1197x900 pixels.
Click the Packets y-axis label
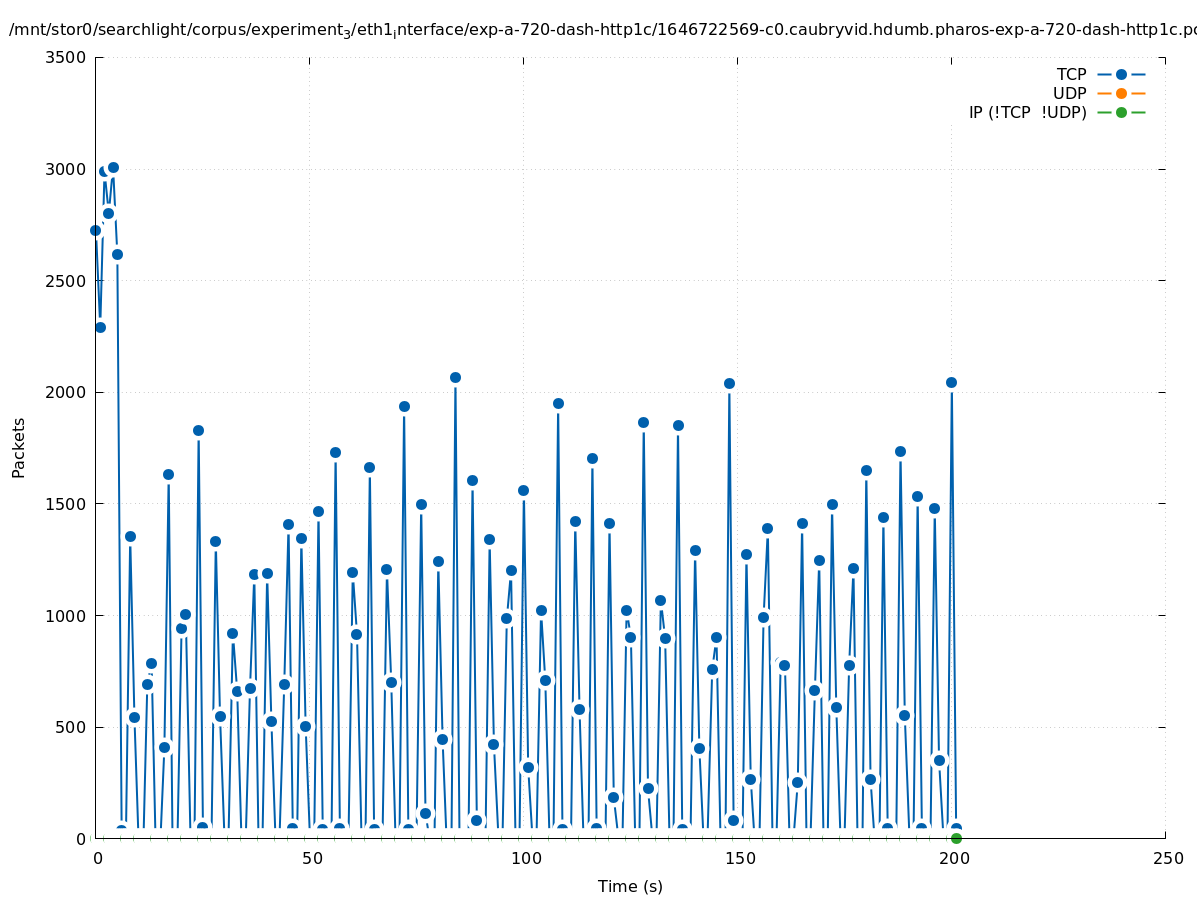coord(19,447)
